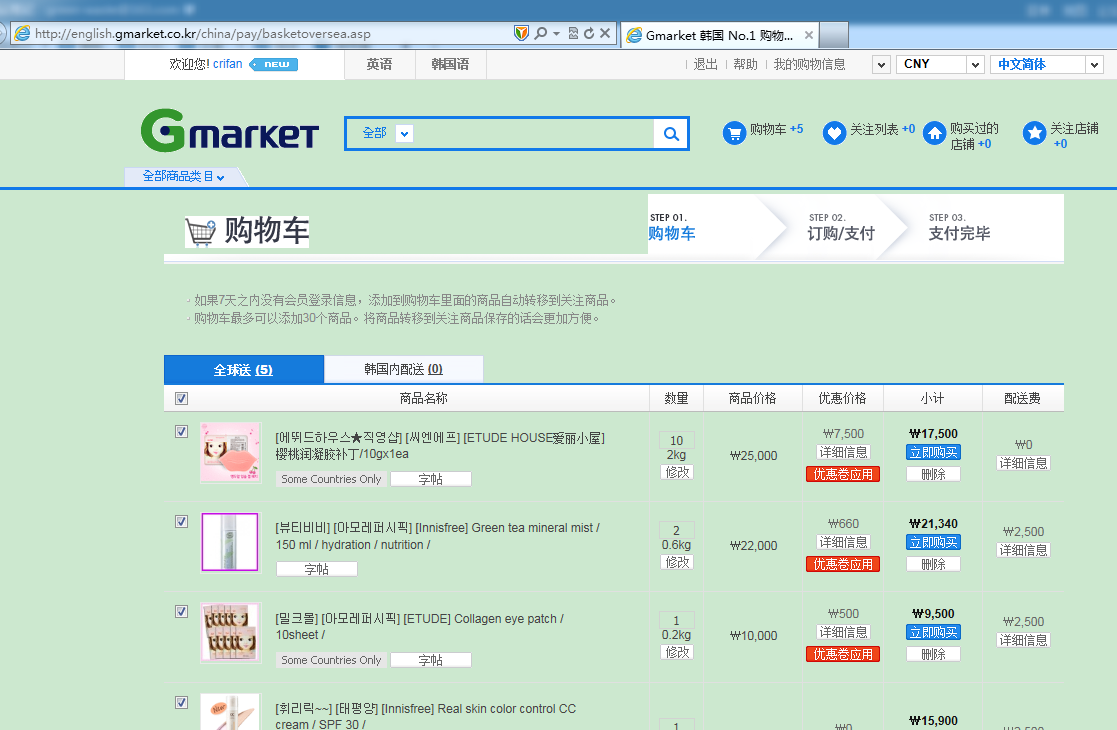
Task: Click the search magnifier button
Action: 670,133
